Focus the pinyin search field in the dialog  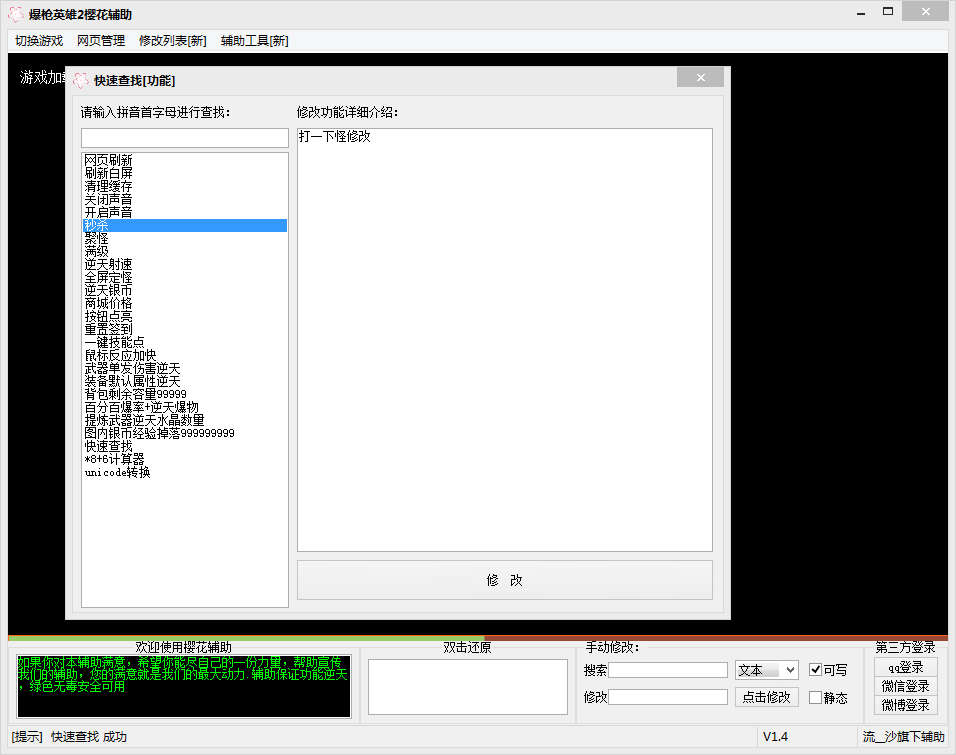184,138
